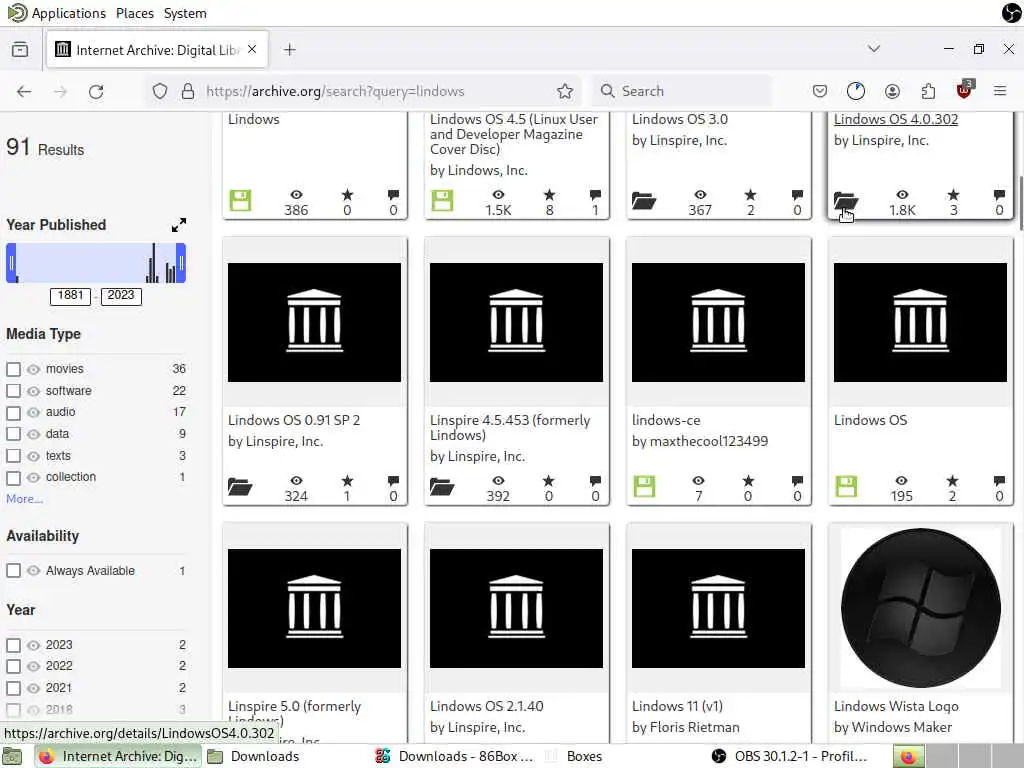Click the floppy icon on Lindows OS card
This screenshot has height=768, width=1024.
click(x=846, y=487)
